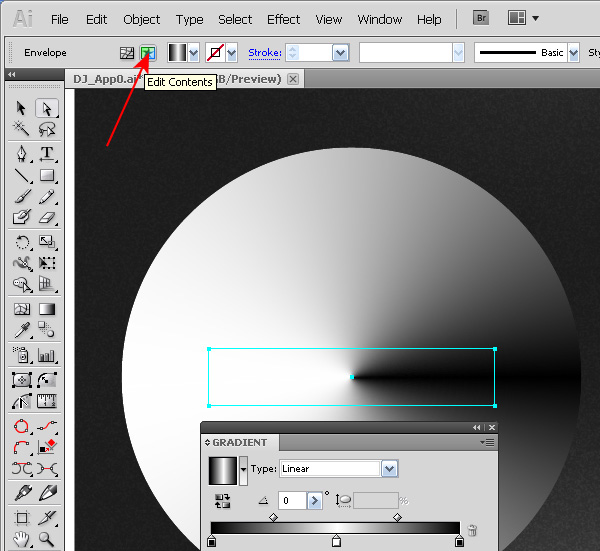Open the stroke weight dropdown
Image resolution: width=600 pixels, height=551 pixels.
click(341, 52)
